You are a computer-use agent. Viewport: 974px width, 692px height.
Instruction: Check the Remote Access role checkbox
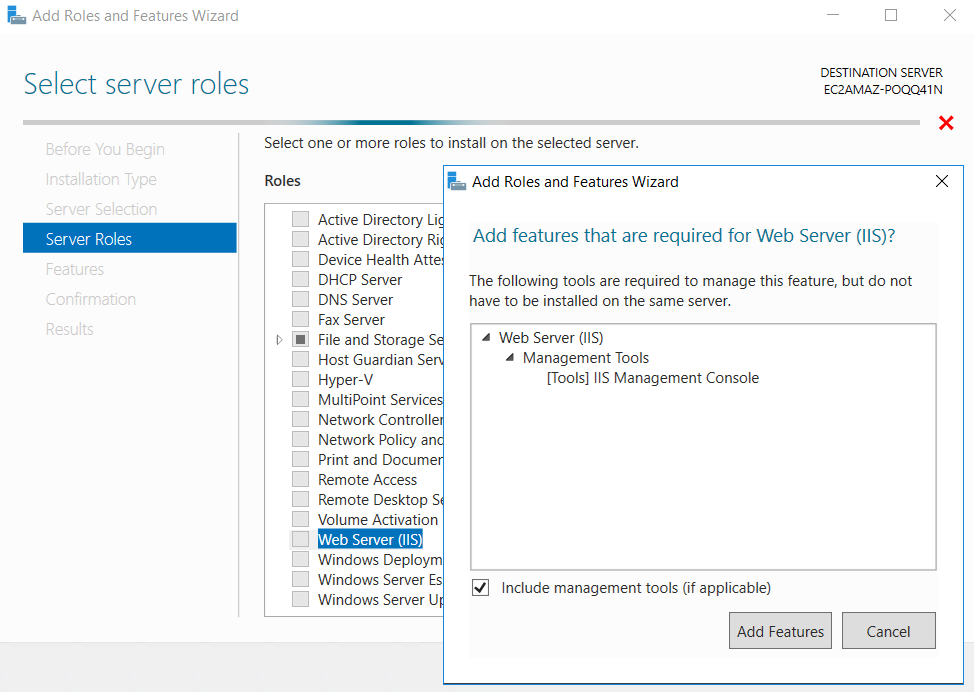[x=301, y=479]
